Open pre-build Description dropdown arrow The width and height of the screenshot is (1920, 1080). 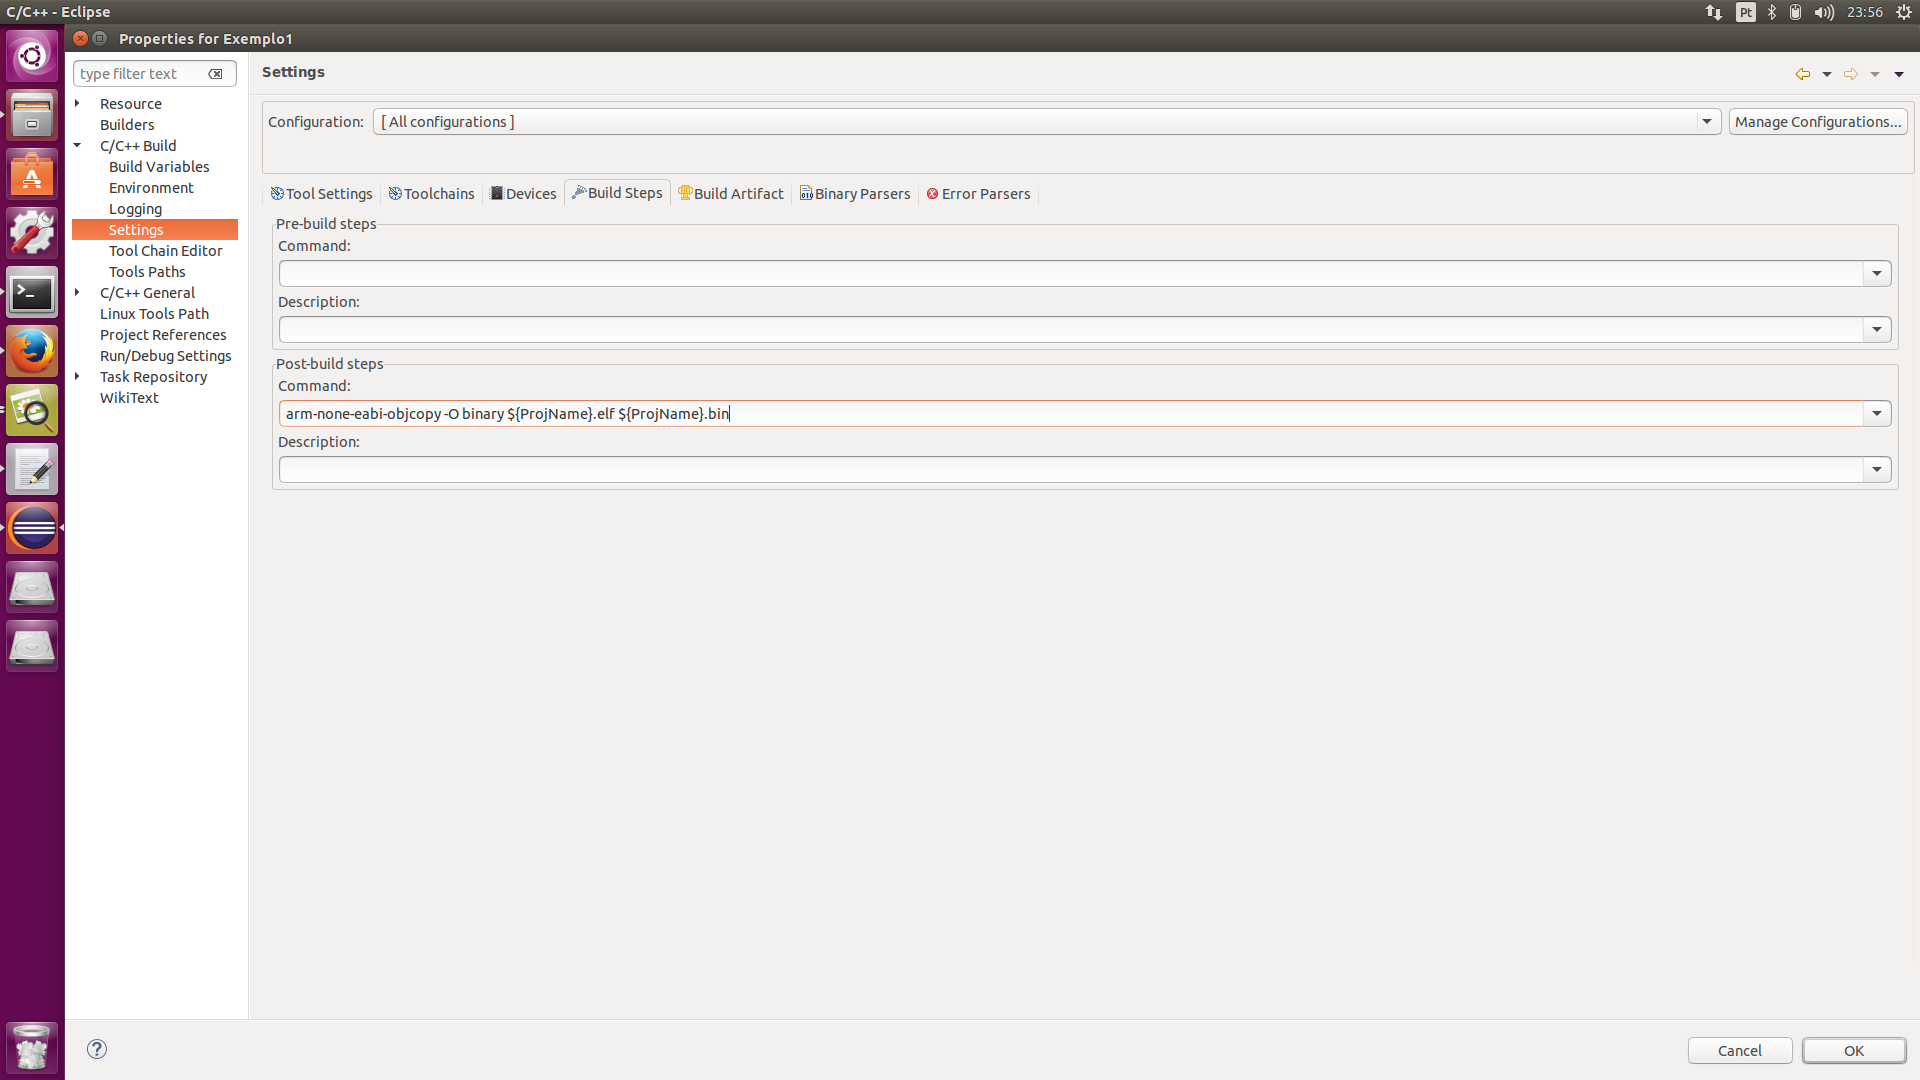[x=1877, y=330]
